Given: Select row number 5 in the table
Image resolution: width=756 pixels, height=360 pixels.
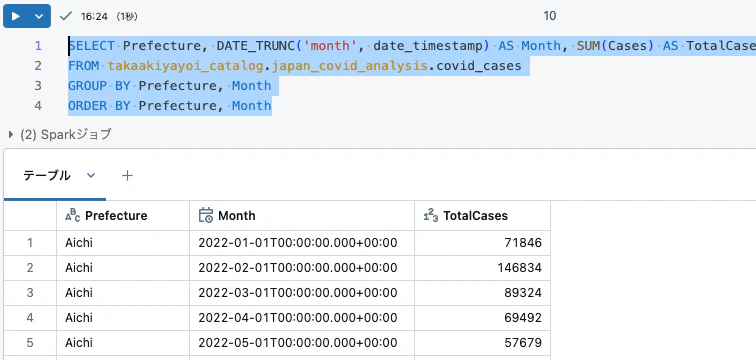Looking at the screenshot, I should coord(30,343).
